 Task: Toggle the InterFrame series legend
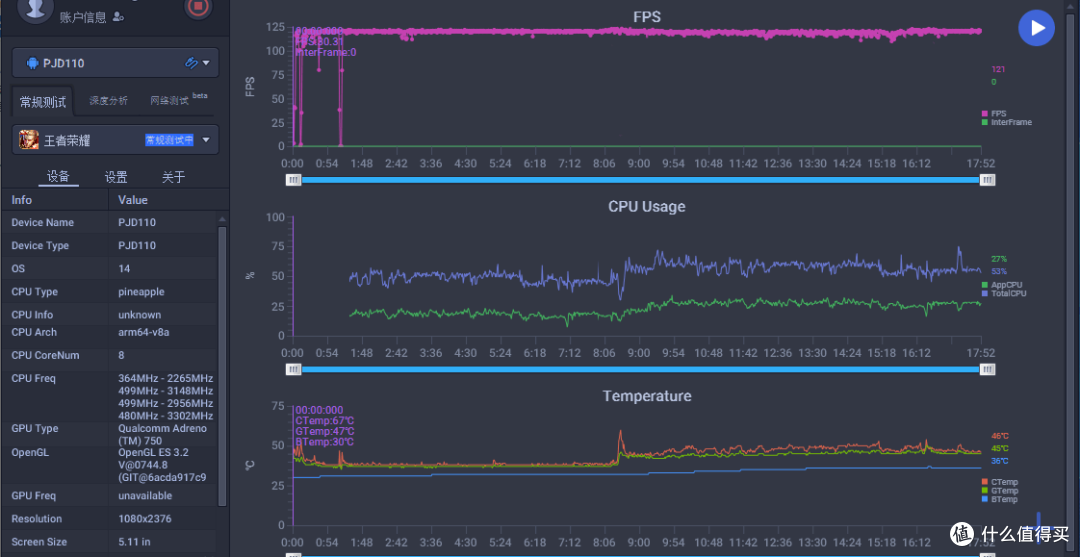click(1006, 123)
